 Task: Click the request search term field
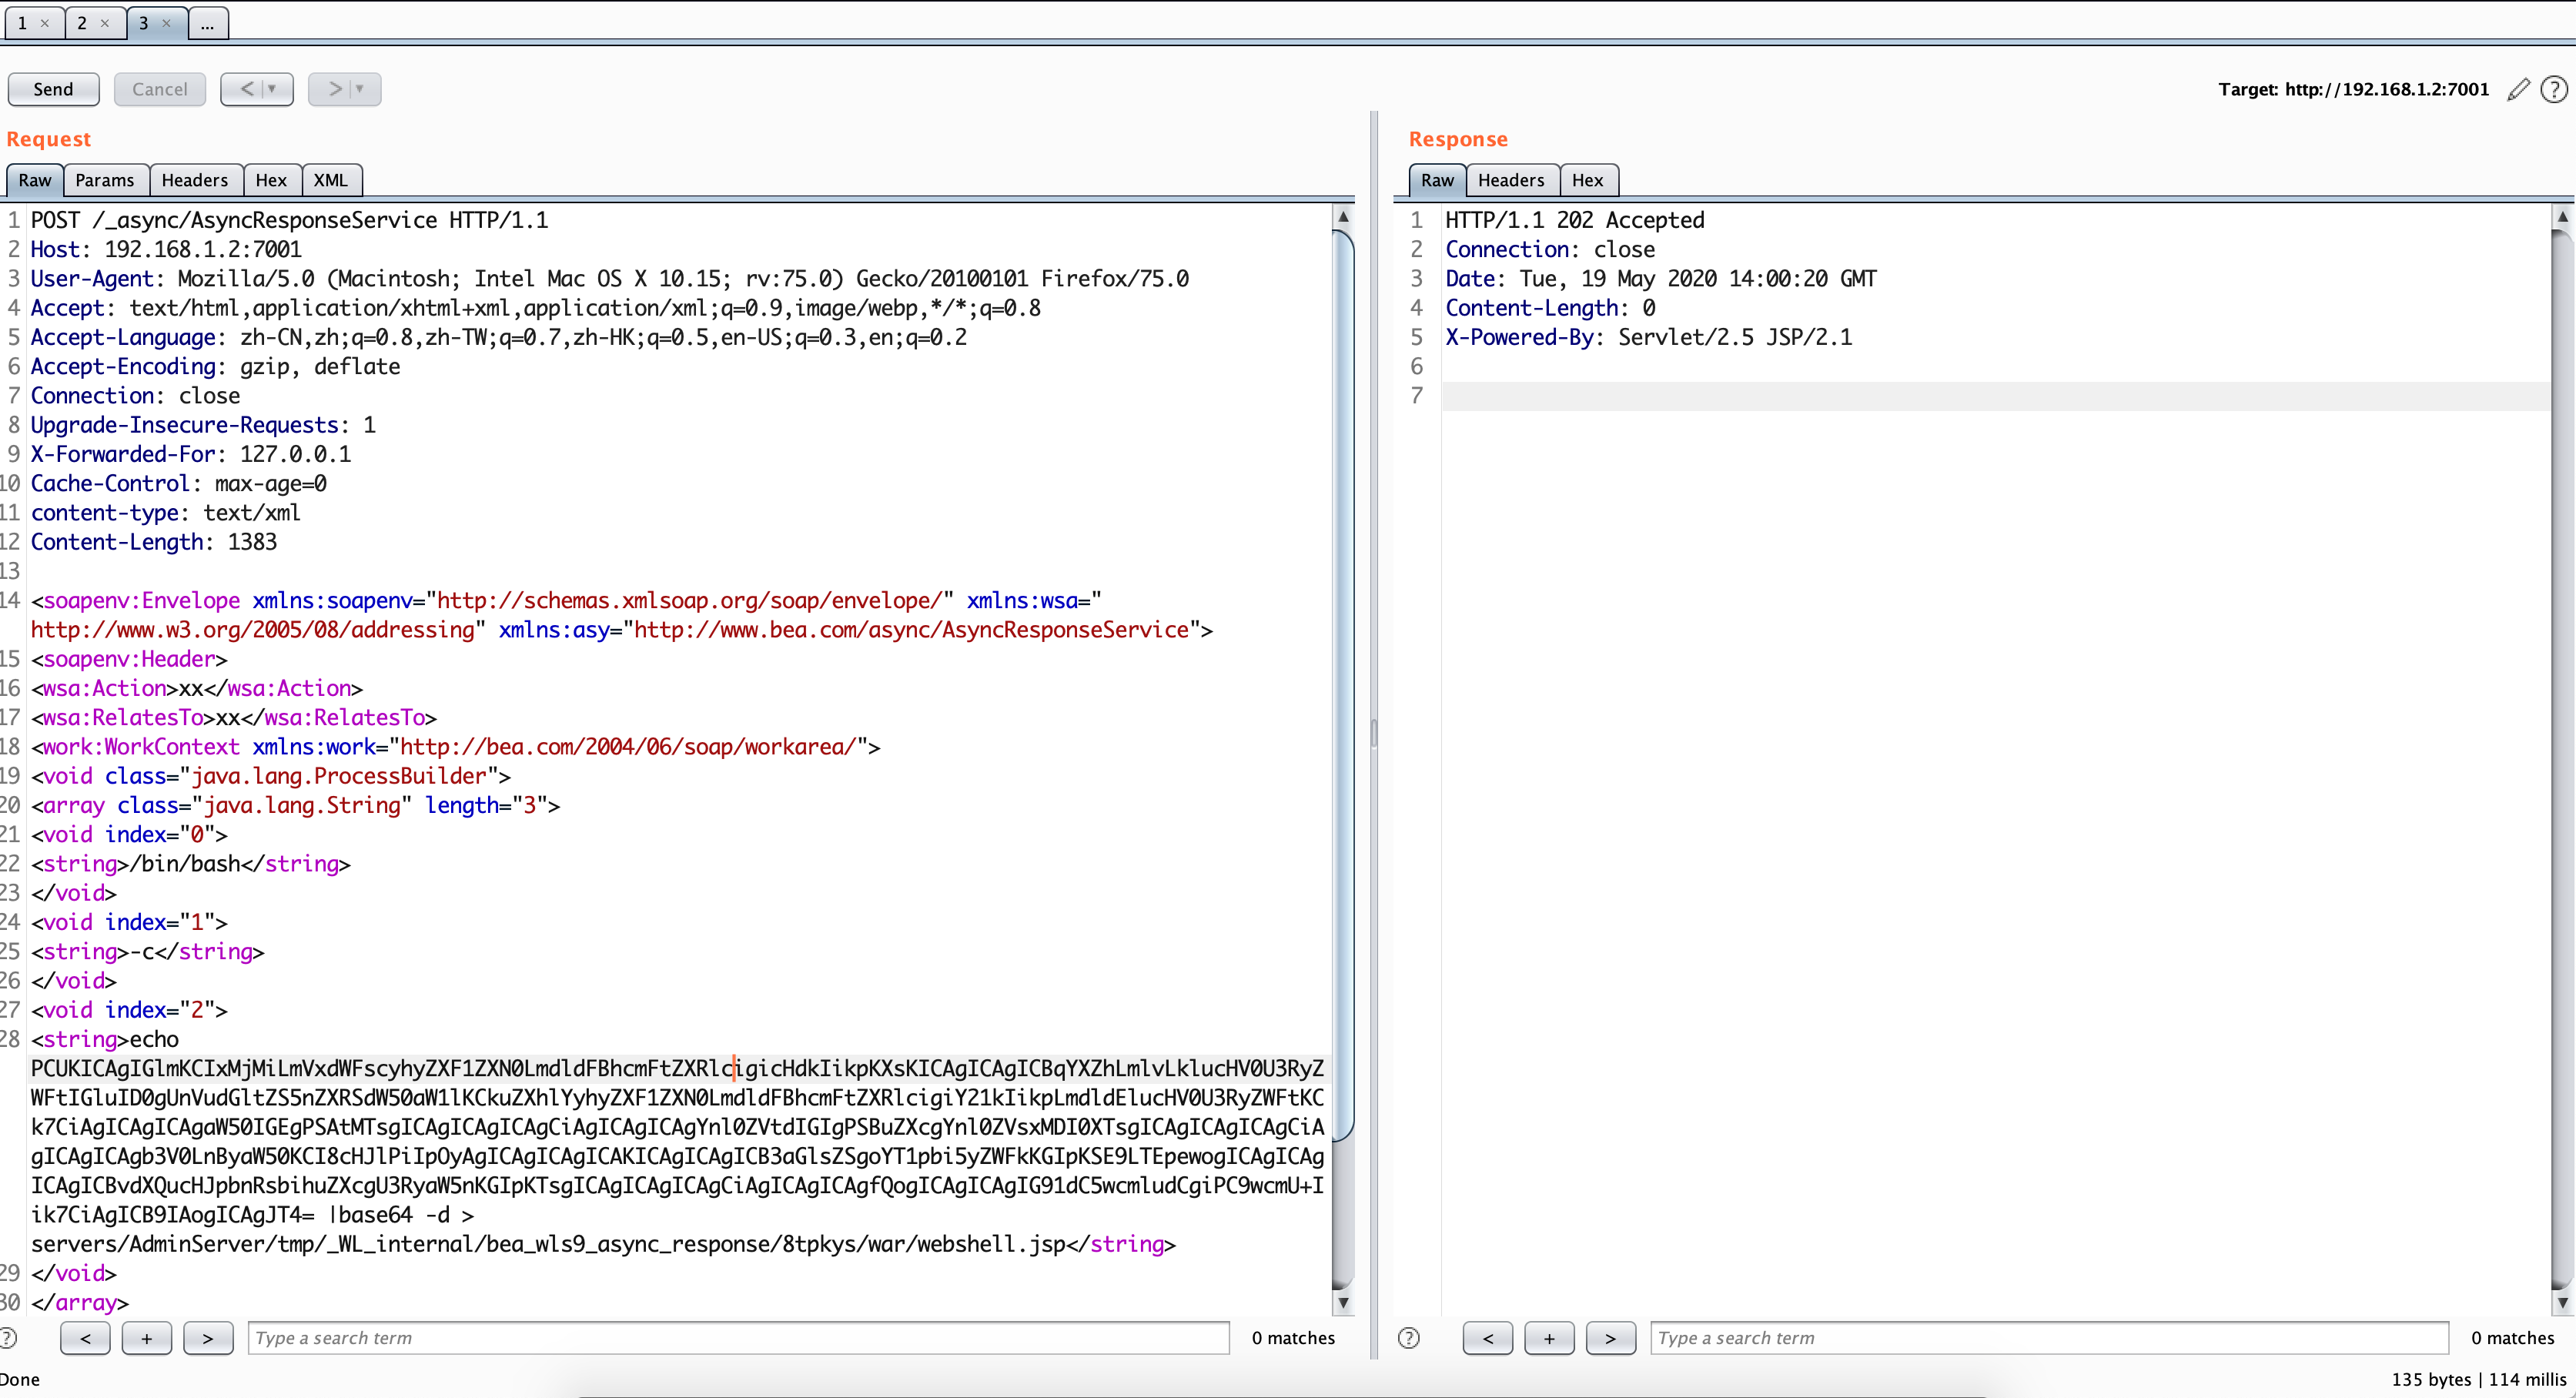pos(738,1338)
